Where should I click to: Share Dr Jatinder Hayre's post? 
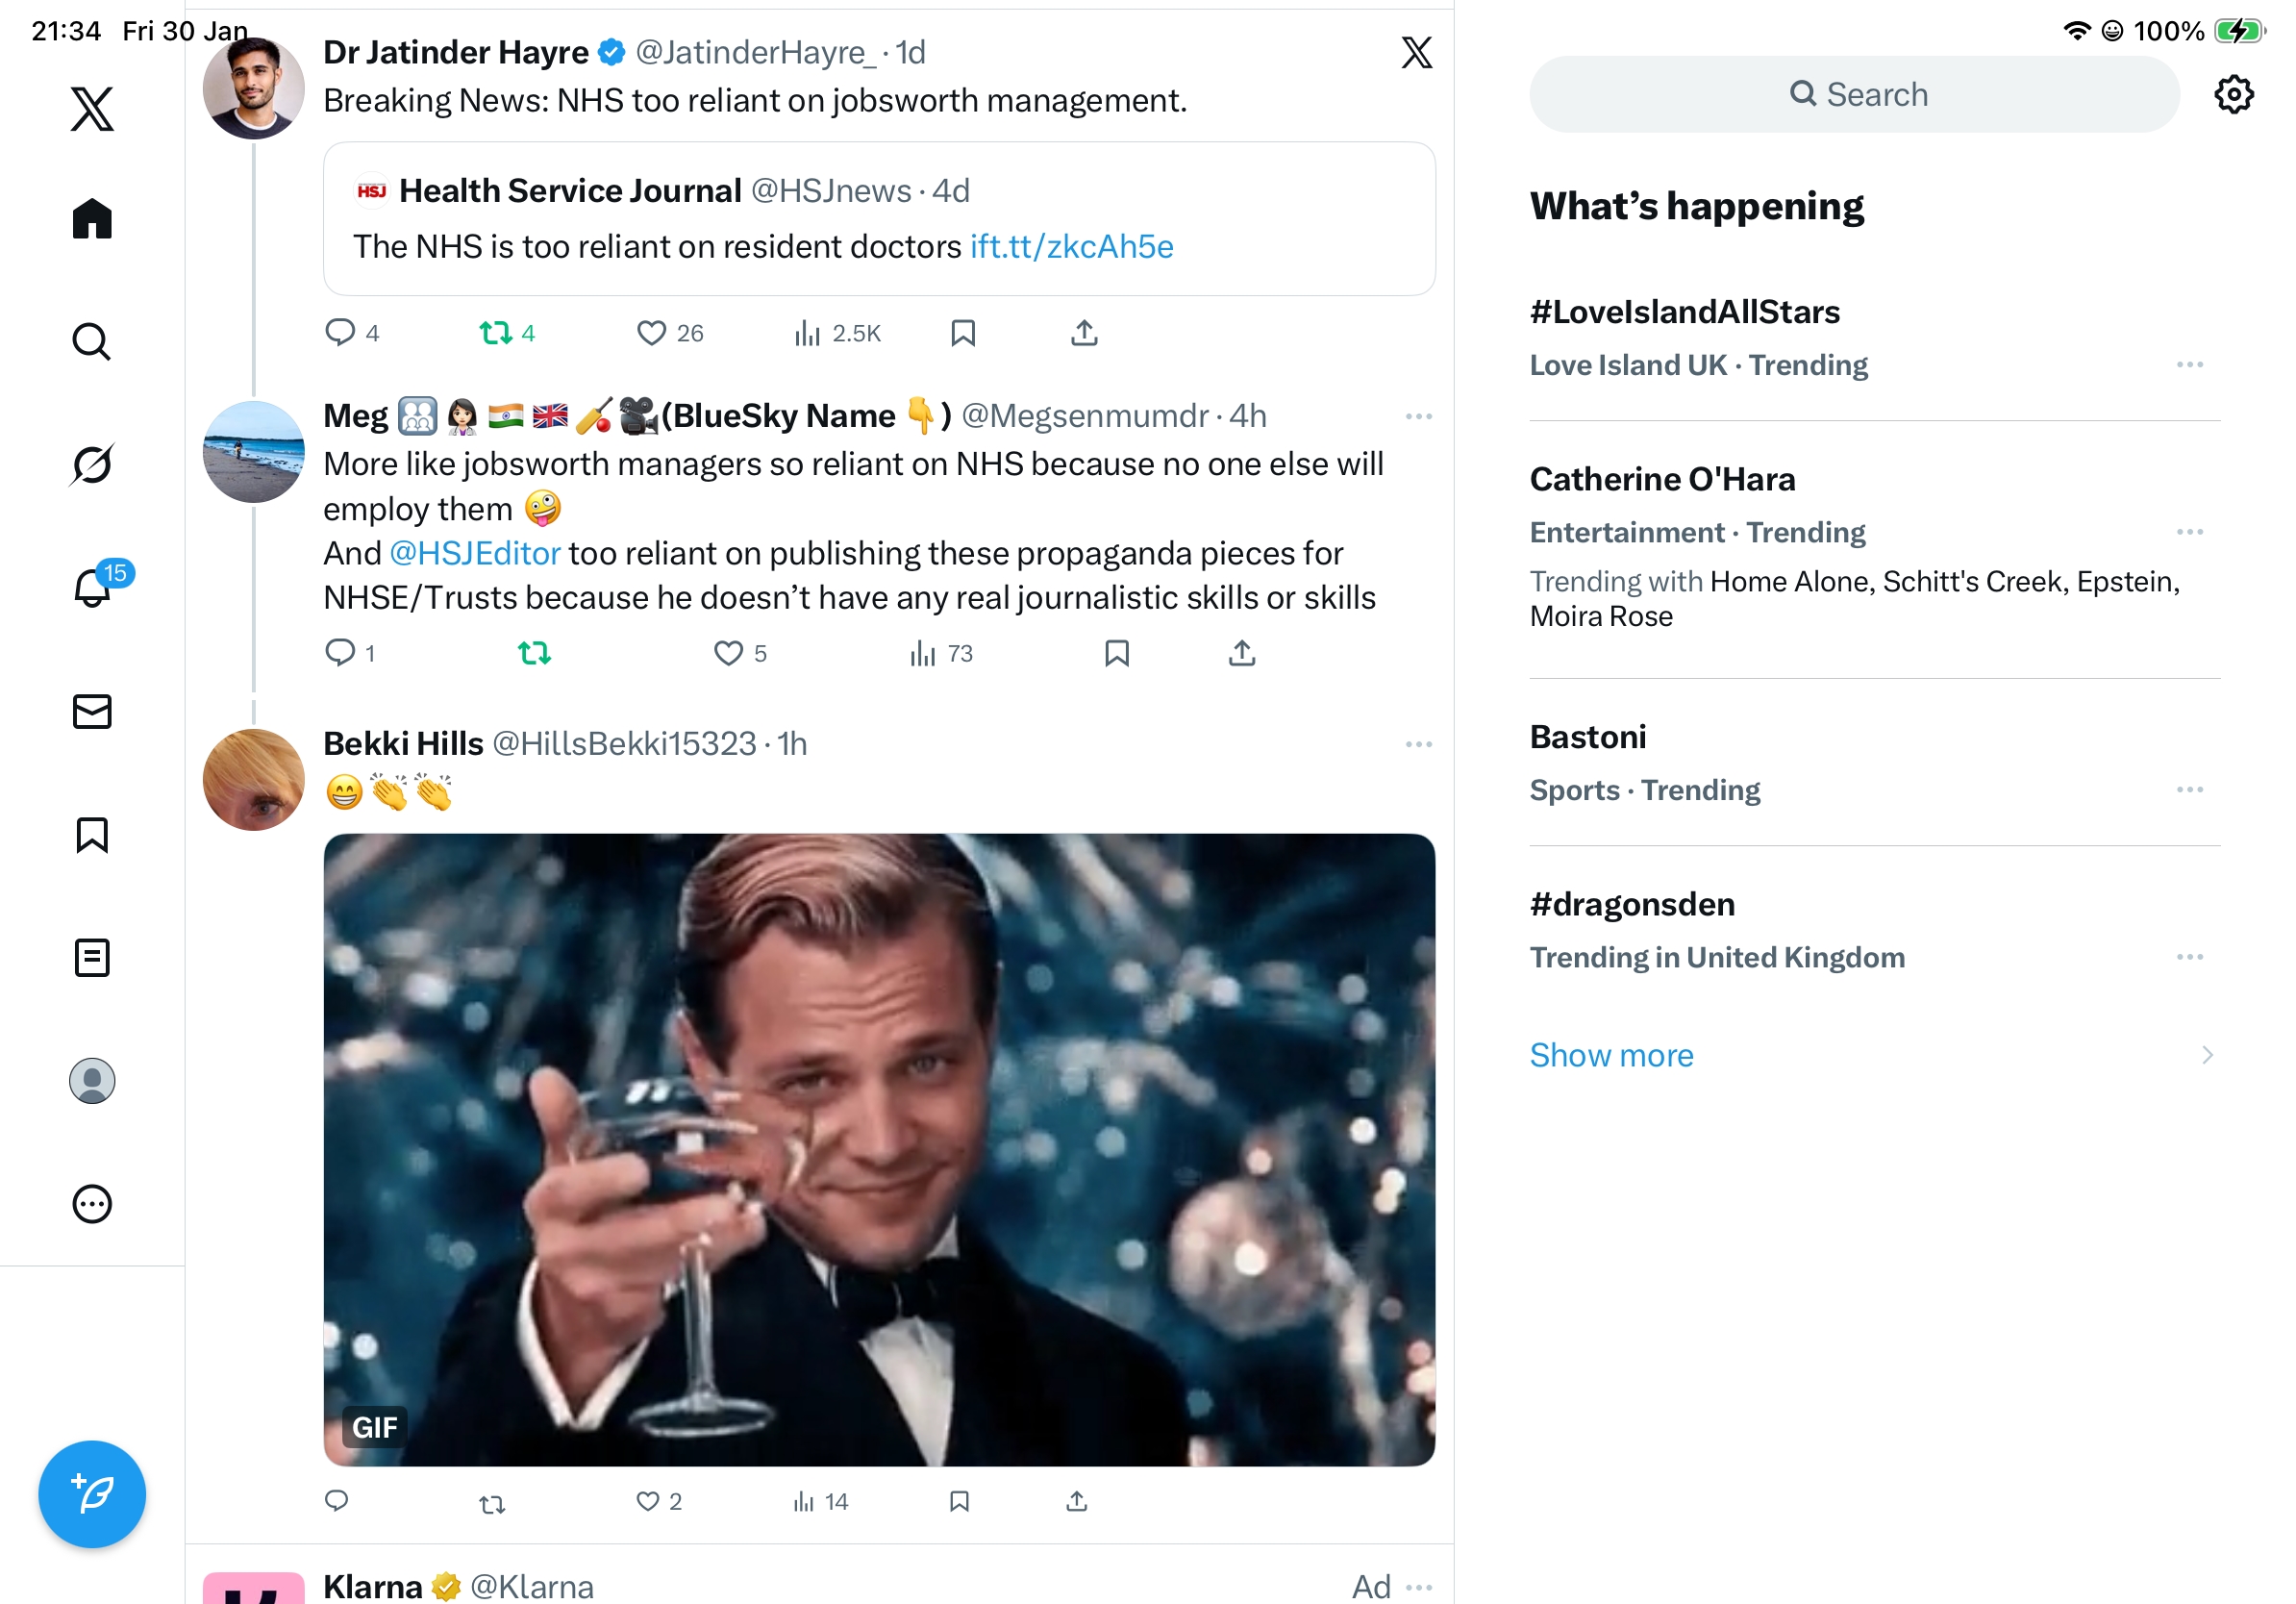(x=1084, y=333)
